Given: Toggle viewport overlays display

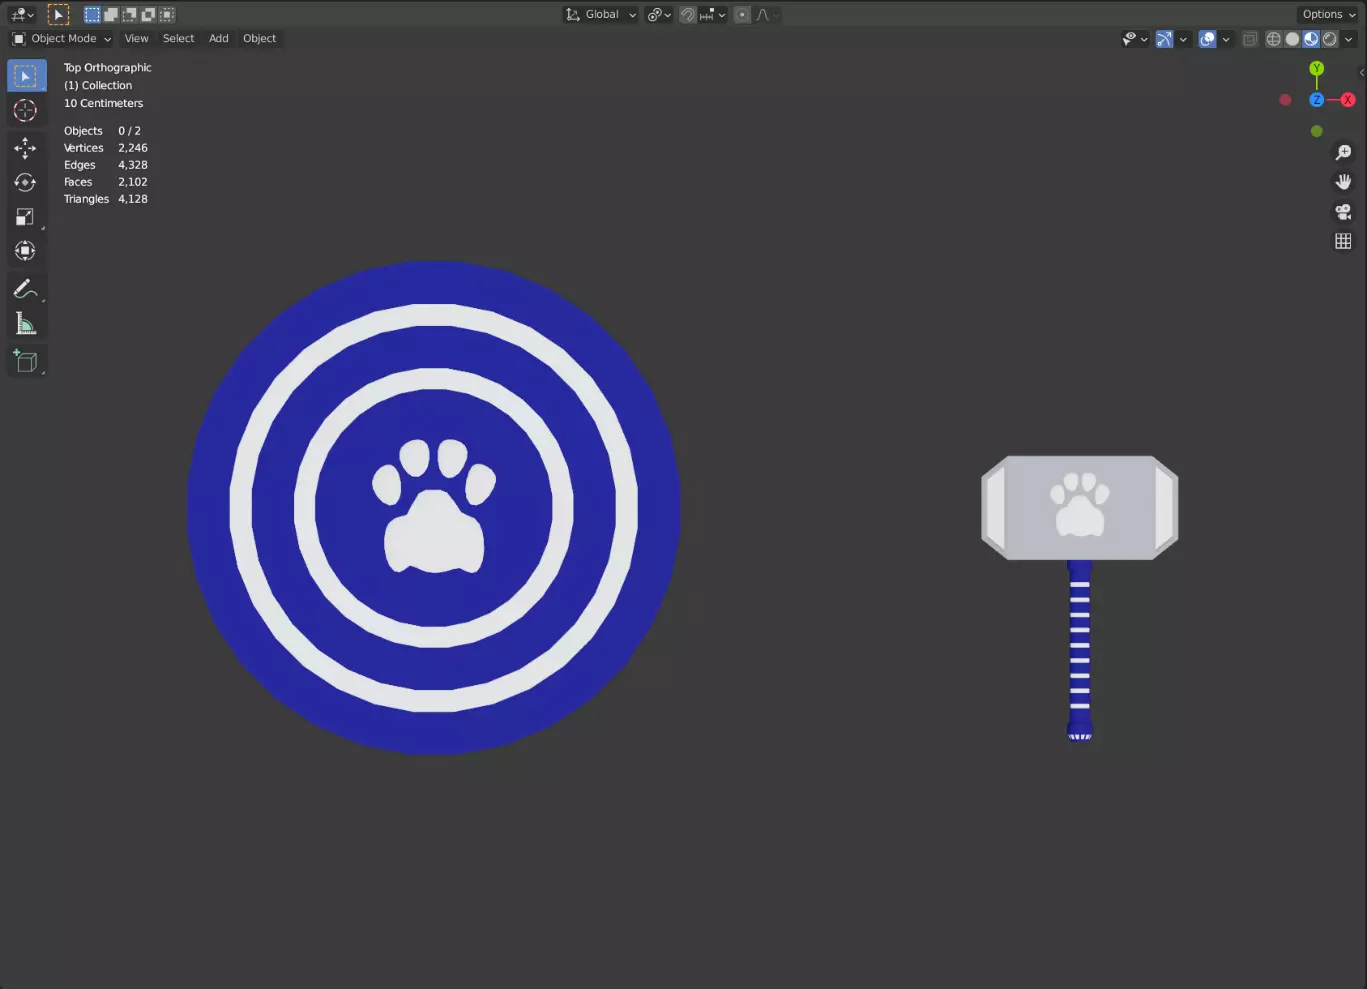Looking at the screenshot, I should [1208, 39].
